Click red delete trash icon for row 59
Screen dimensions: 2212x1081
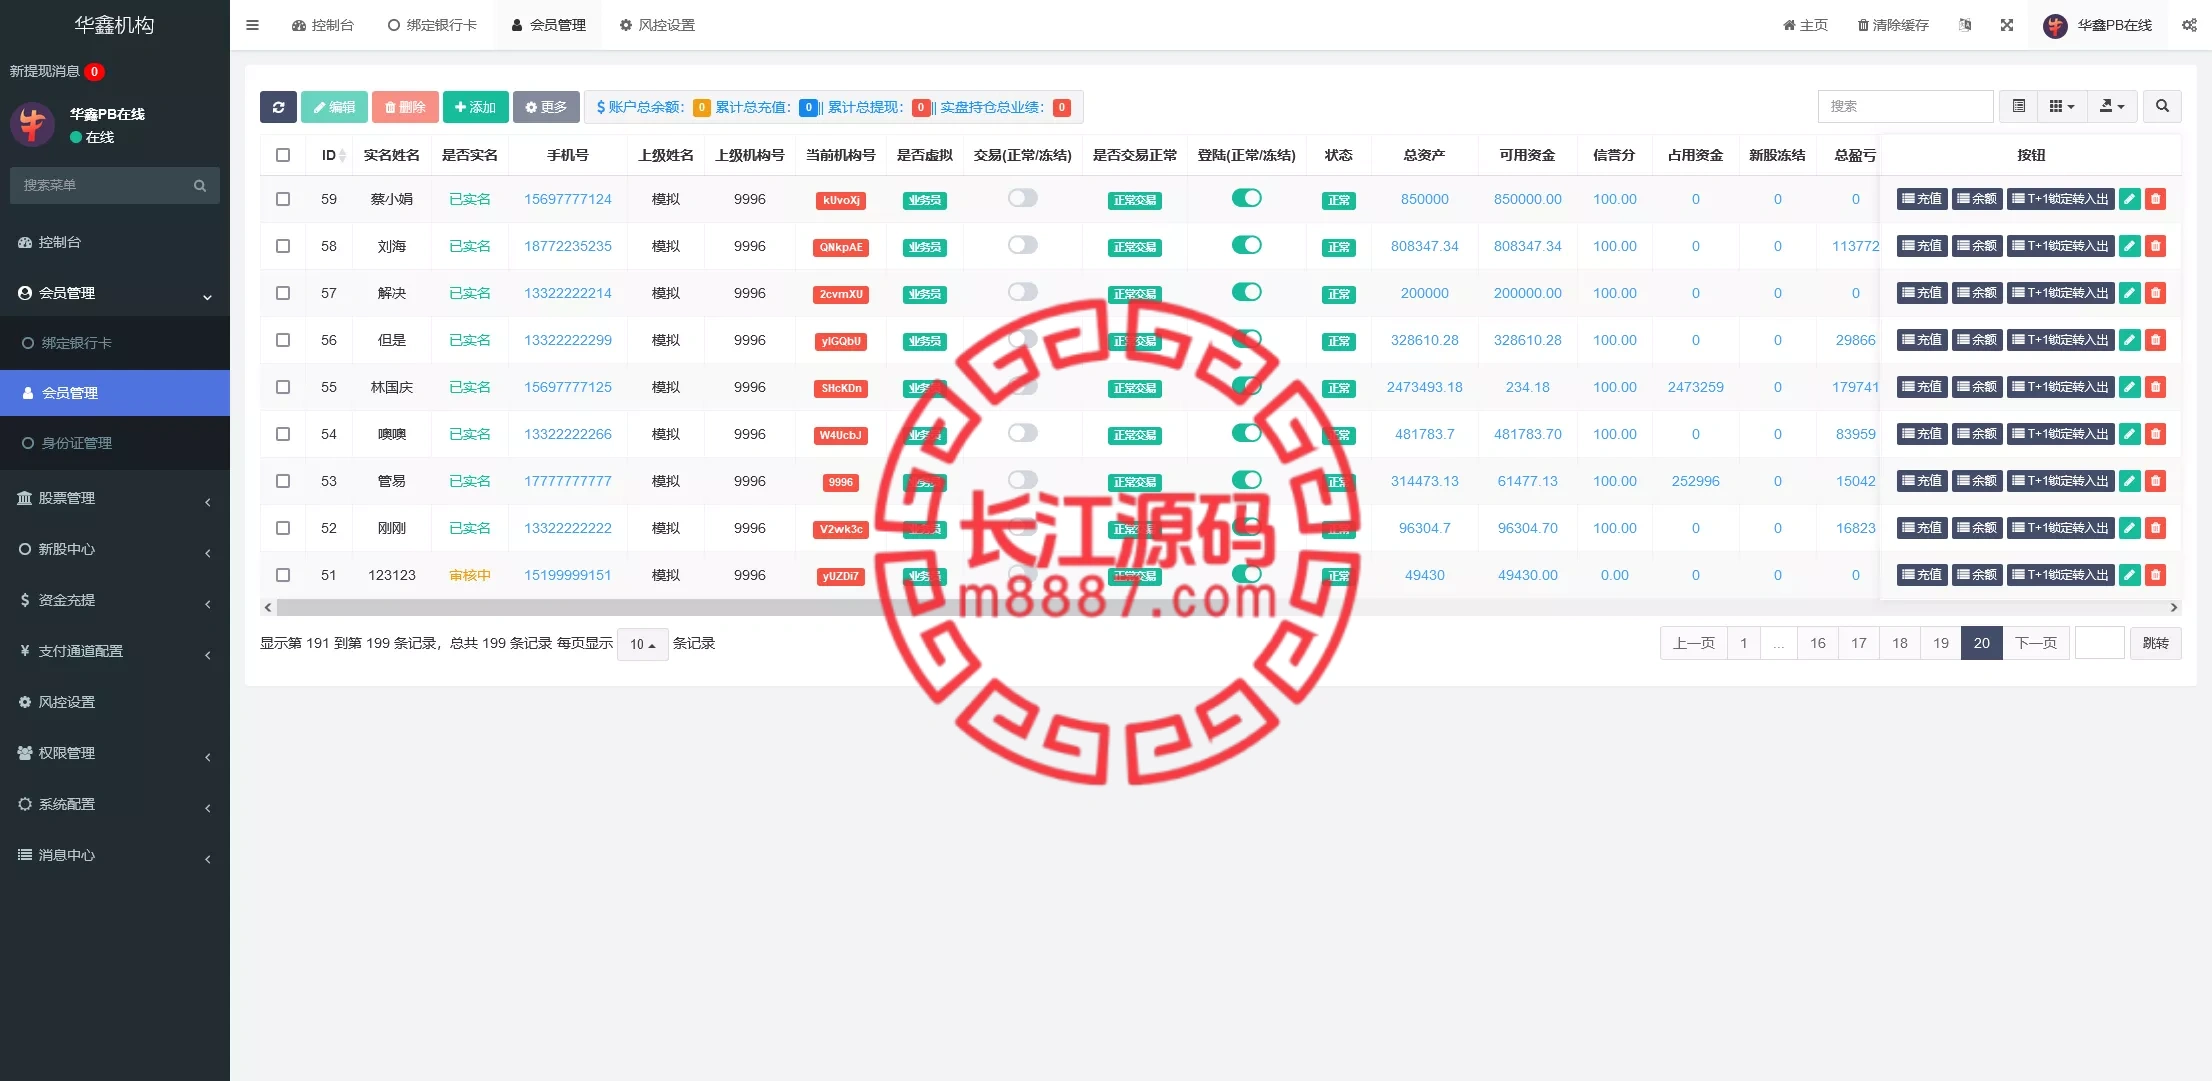(2156, 199)
